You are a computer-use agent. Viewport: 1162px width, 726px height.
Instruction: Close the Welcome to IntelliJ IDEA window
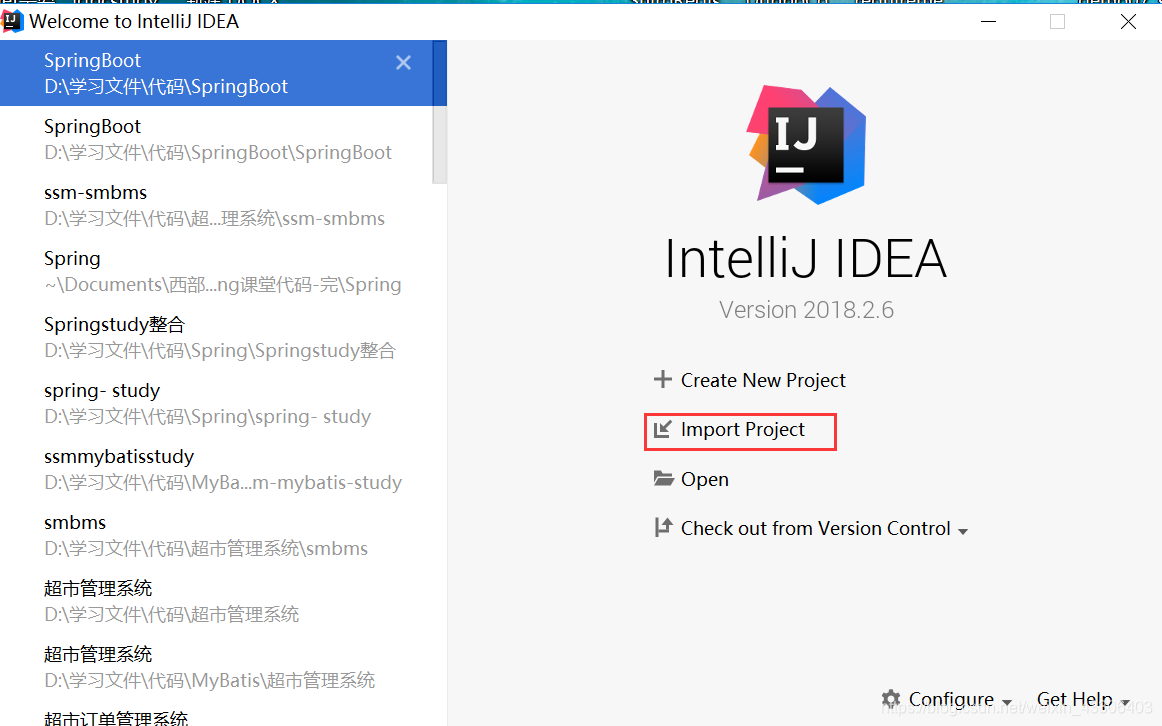(1128, 21)
